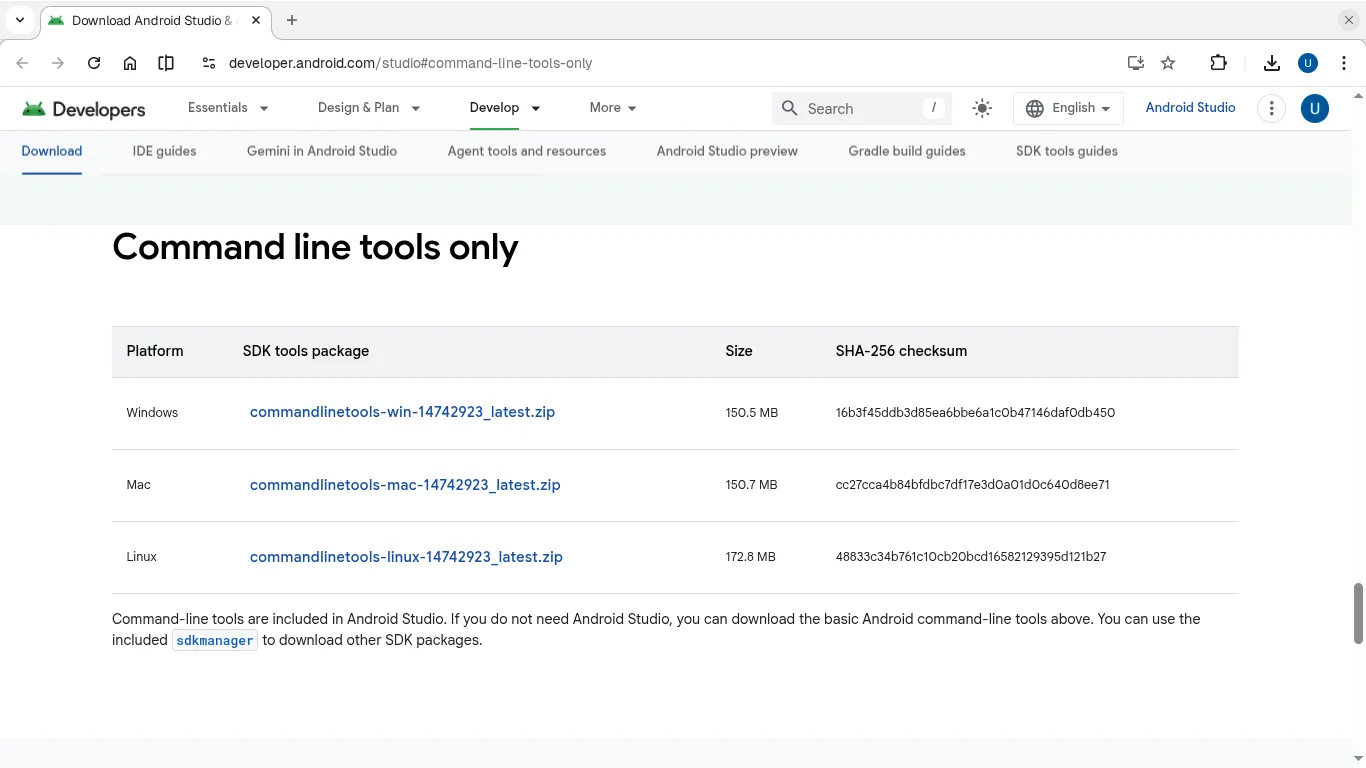Go to the browser home page icon
This screenshot has height=768, width=1366.
pos(130,63)
